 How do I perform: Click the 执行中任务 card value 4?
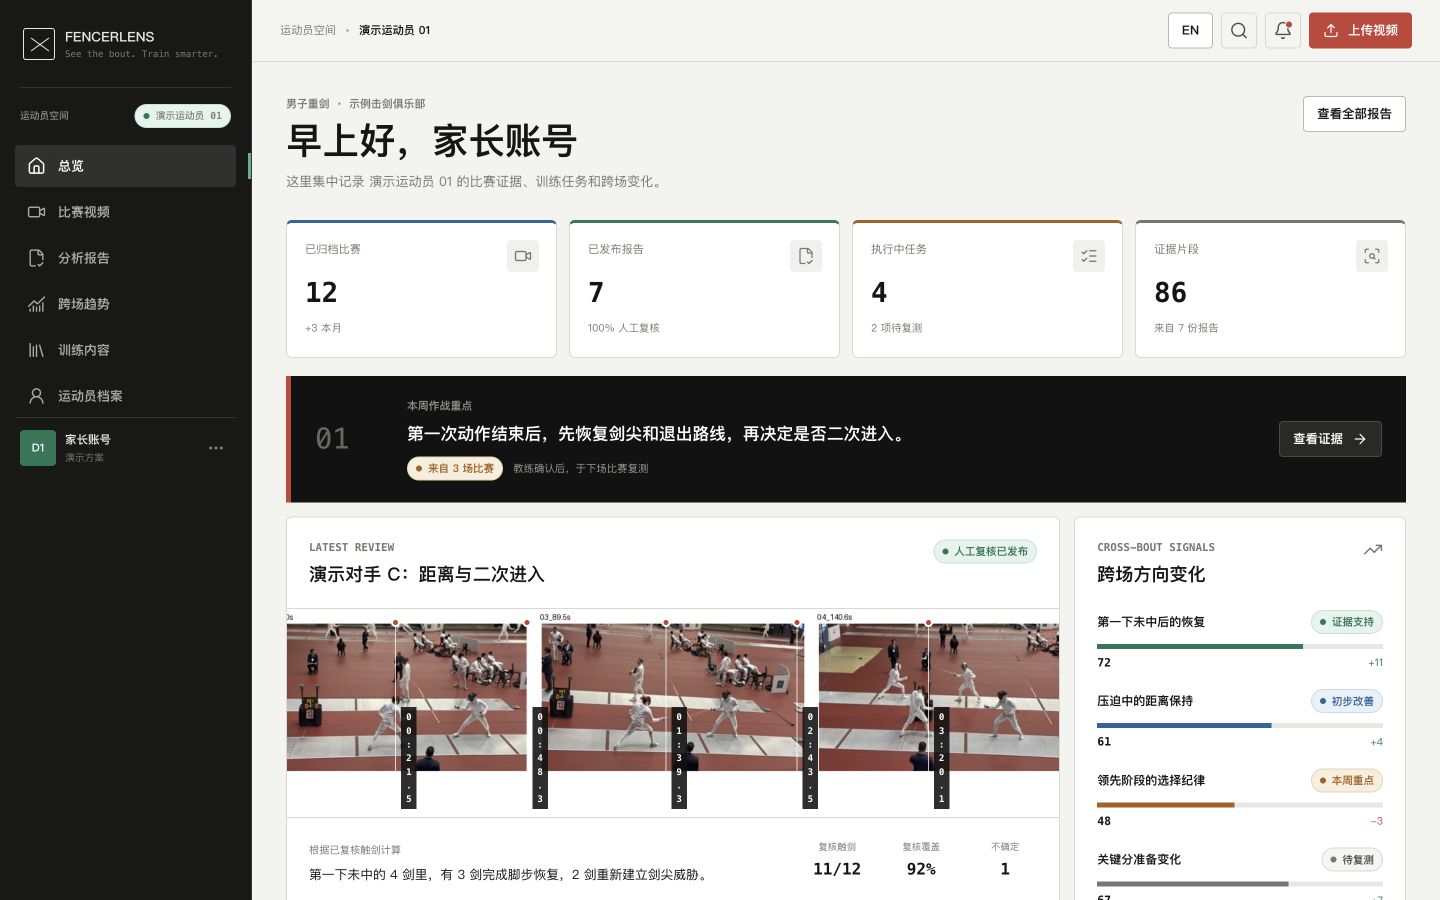pyautogui.click(x=879, y=292)
